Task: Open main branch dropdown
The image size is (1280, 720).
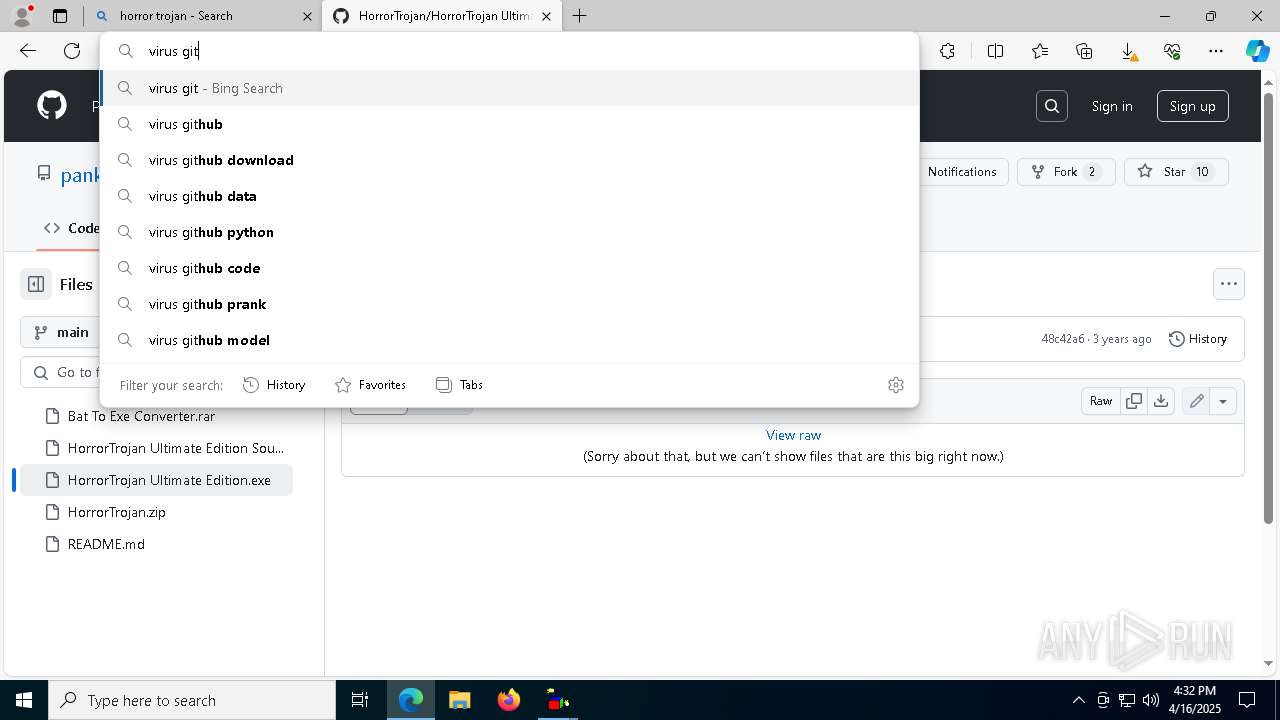Action: point(60,332)
